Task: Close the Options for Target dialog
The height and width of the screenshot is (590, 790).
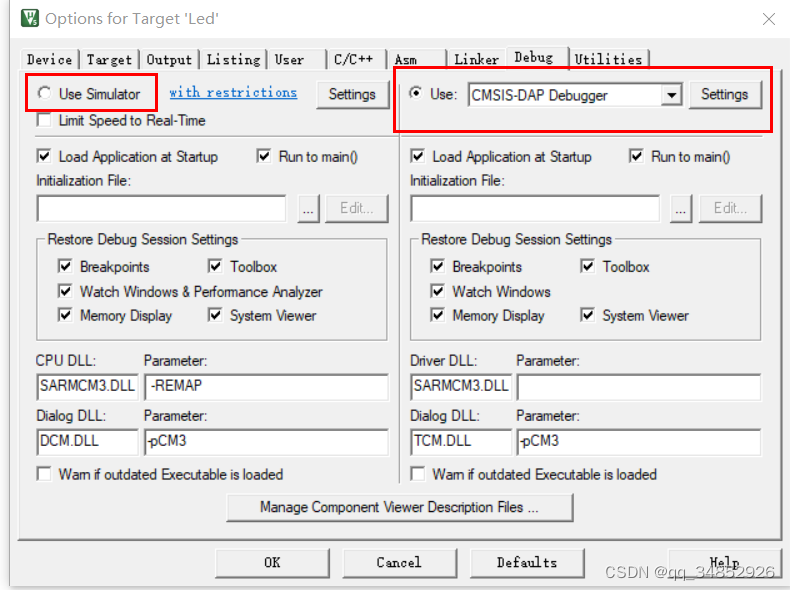Action: pos(768,19)
